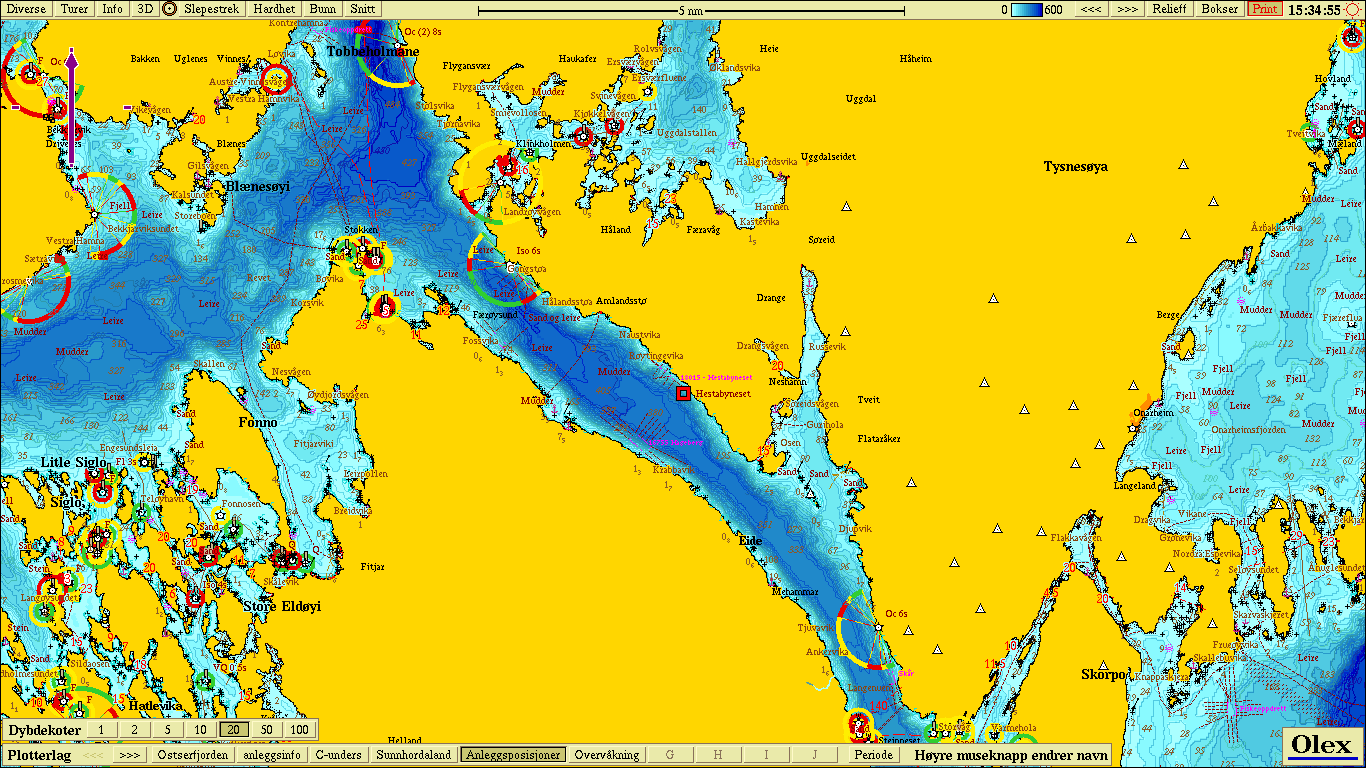The image size is (1366, 768).
Task: Toggle the Ostserfjorden plotter layer
Action: tap(193, 755)
